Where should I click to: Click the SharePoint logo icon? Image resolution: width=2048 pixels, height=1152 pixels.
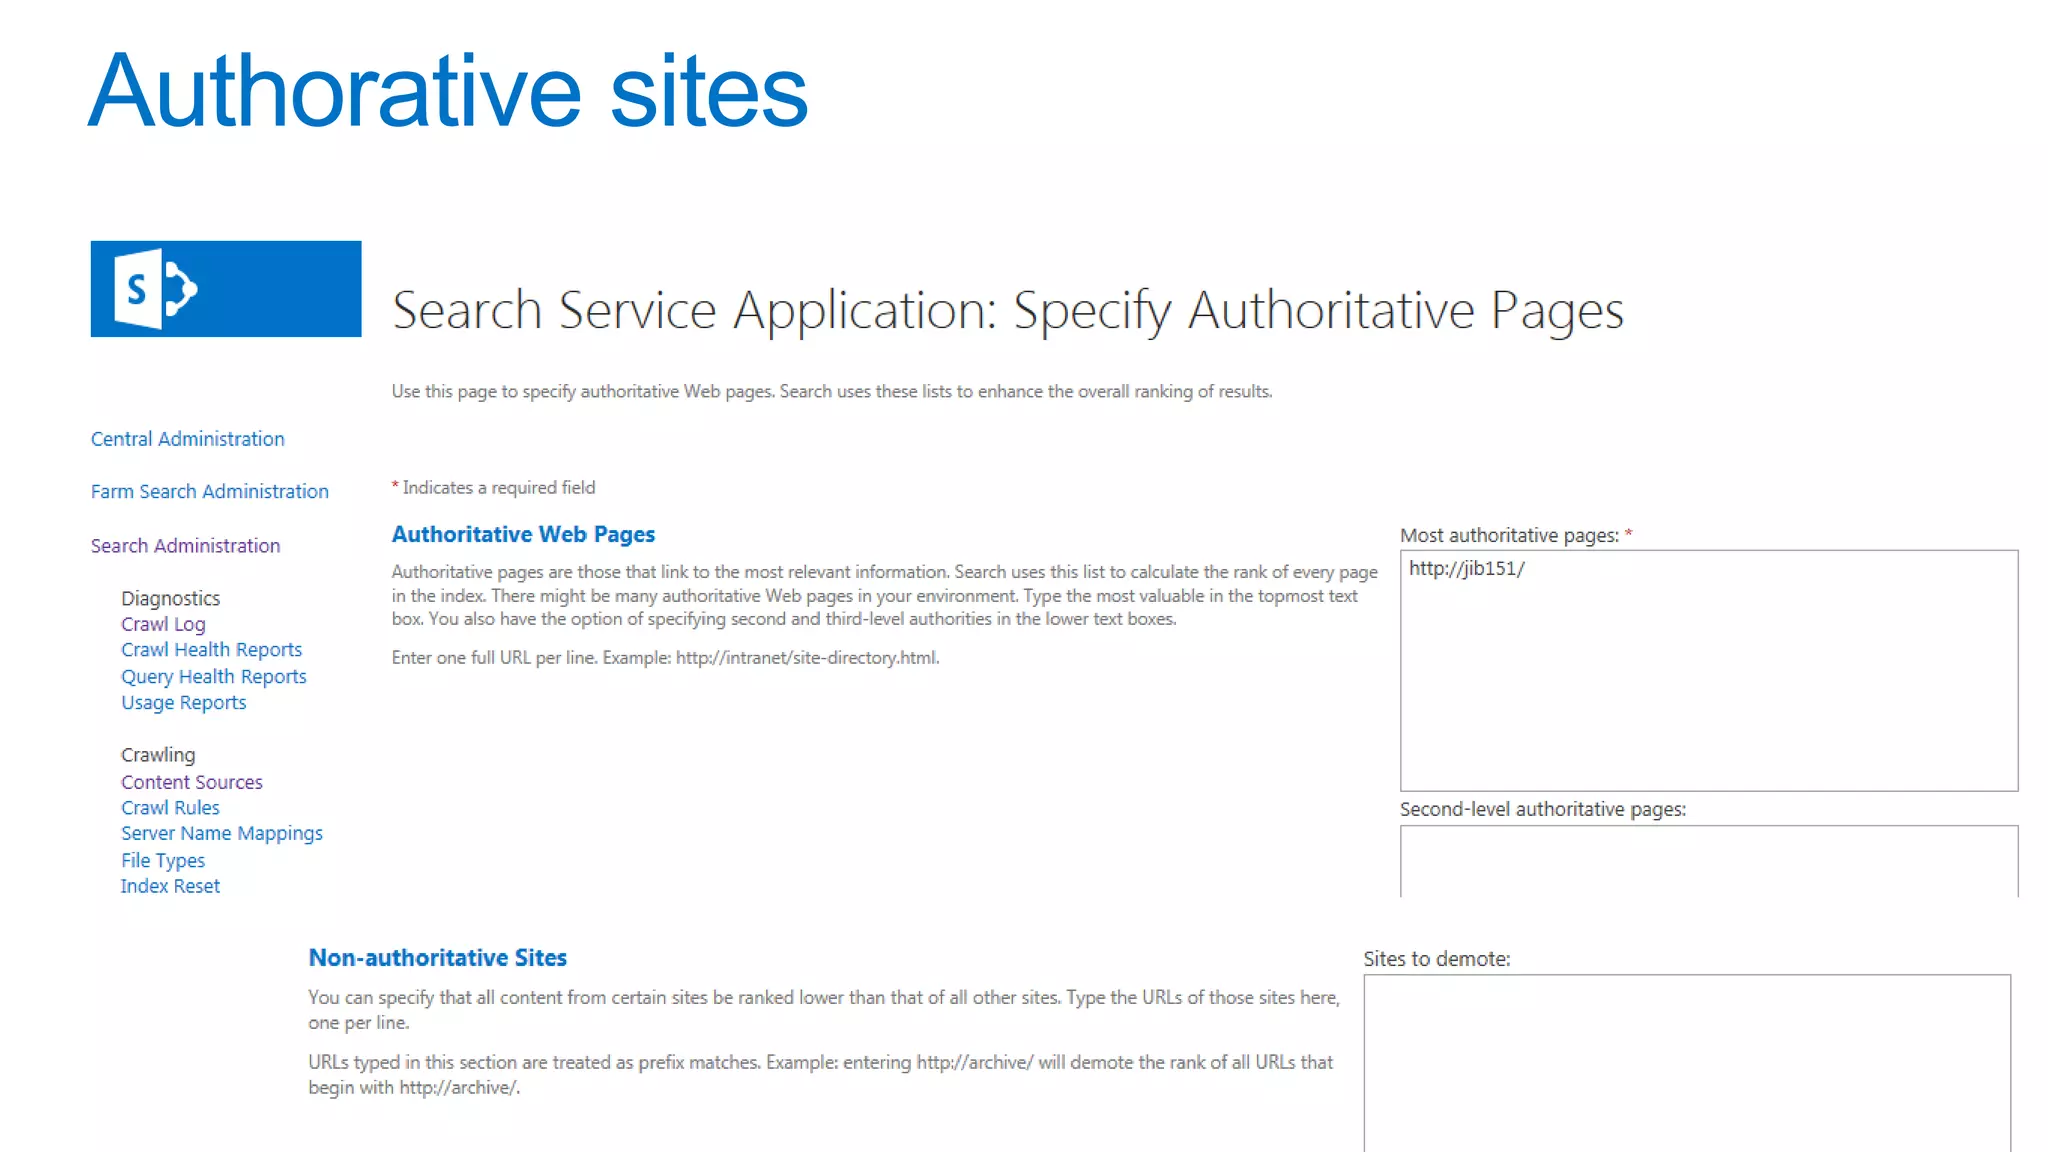155,289
